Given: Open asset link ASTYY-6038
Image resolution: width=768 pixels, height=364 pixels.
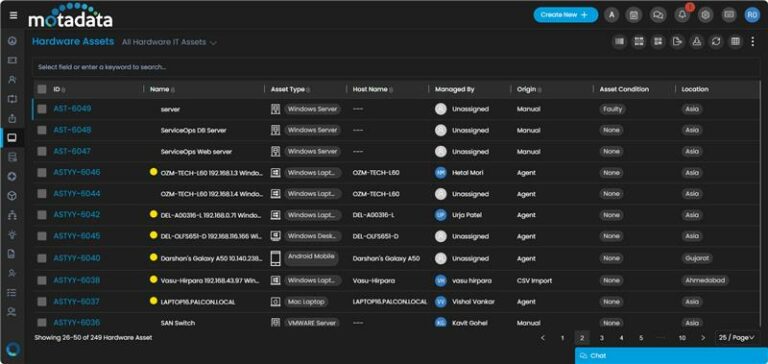Looking at the screenshot, I should point(76,280).
